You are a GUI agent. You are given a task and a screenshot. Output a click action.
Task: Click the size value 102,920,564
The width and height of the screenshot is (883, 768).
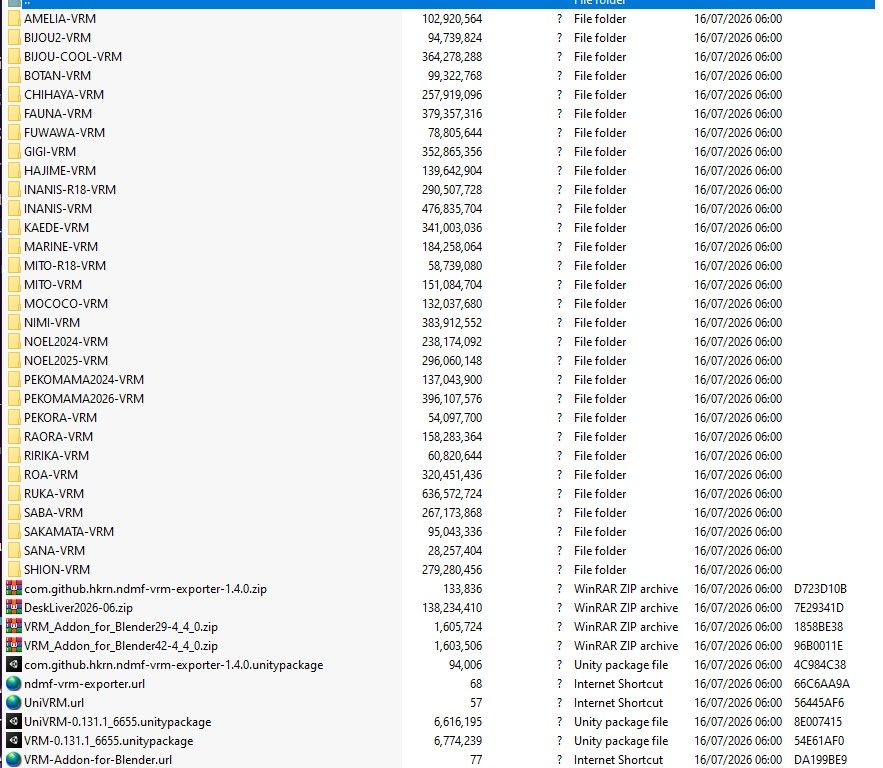pyautogui.click(x=452, y=19)
